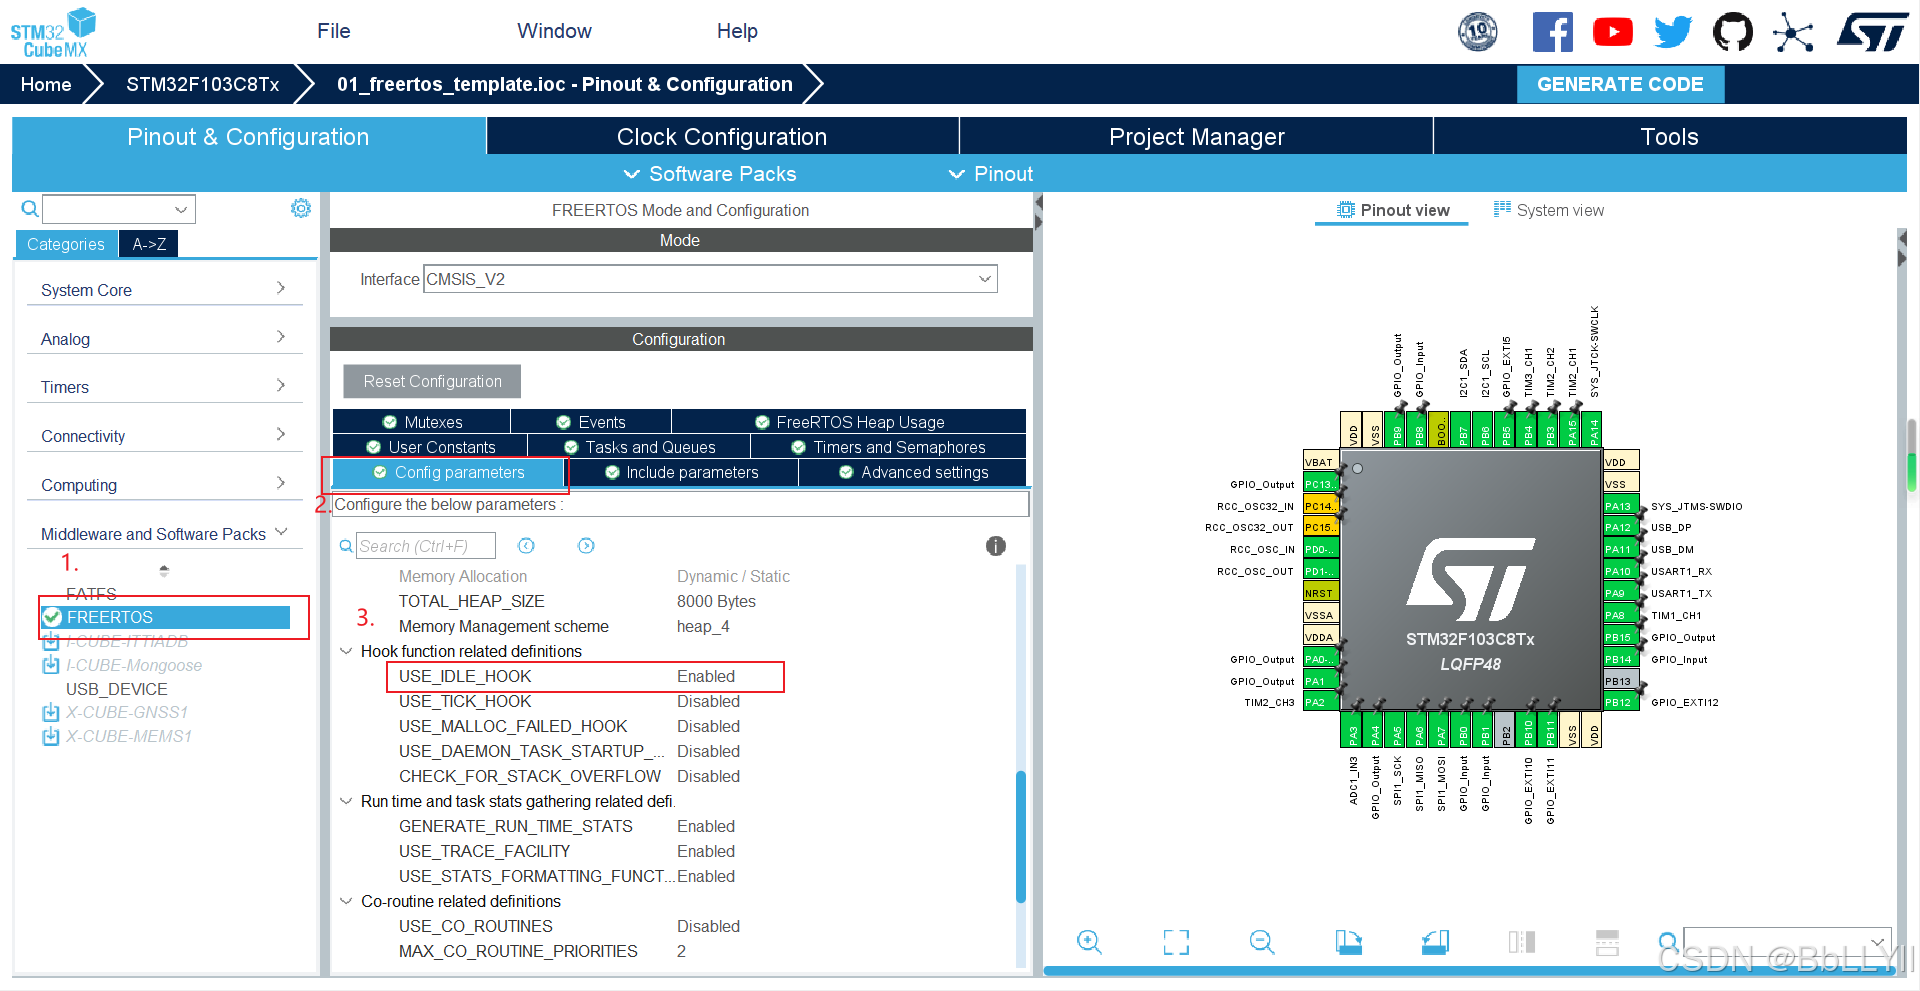Open the Include parameters tab
Screen dimensions: 1920x991
(682, 472)
